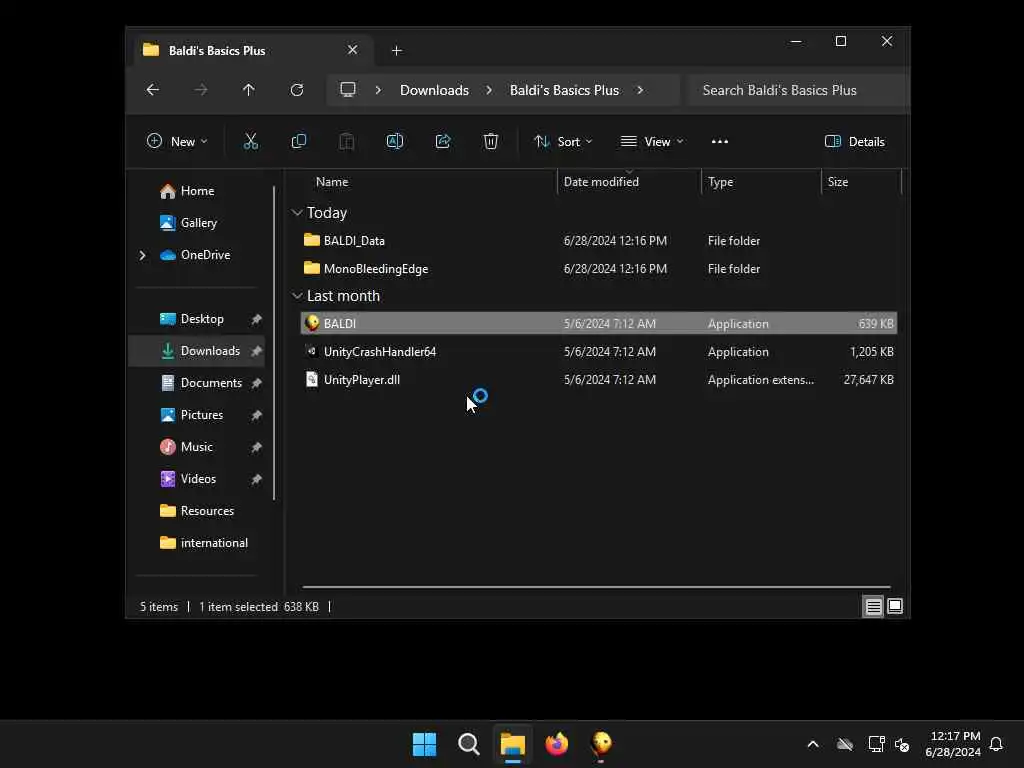Open taskbar Search
Viewport: 1024px width, 768px height.
pos(468,744)
